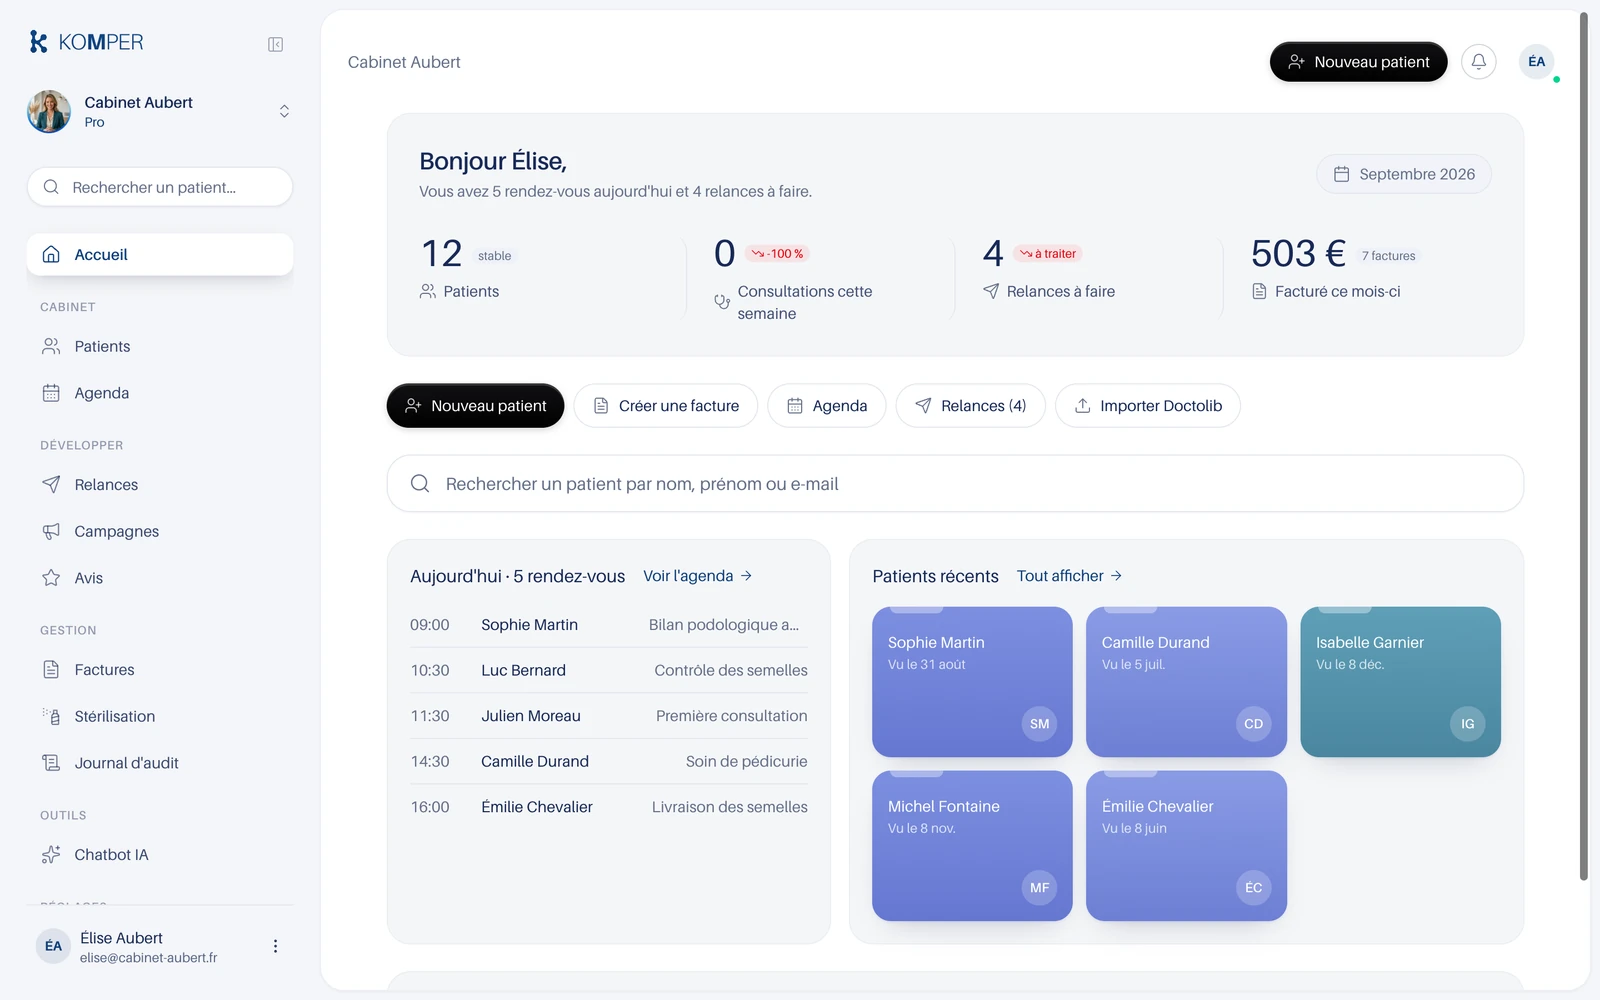Click Créer une facture button
Image resolution: width=1600 pixels, height=1000 pixels.
pyautogui.click(x=666, y=406)
